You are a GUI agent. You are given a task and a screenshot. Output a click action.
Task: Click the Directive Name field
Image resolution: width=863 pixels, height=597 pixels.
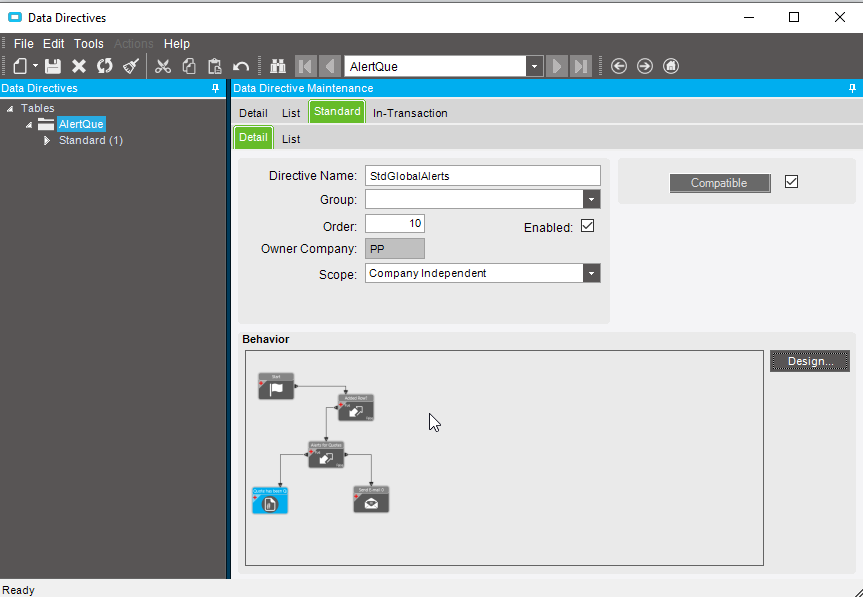483,176
